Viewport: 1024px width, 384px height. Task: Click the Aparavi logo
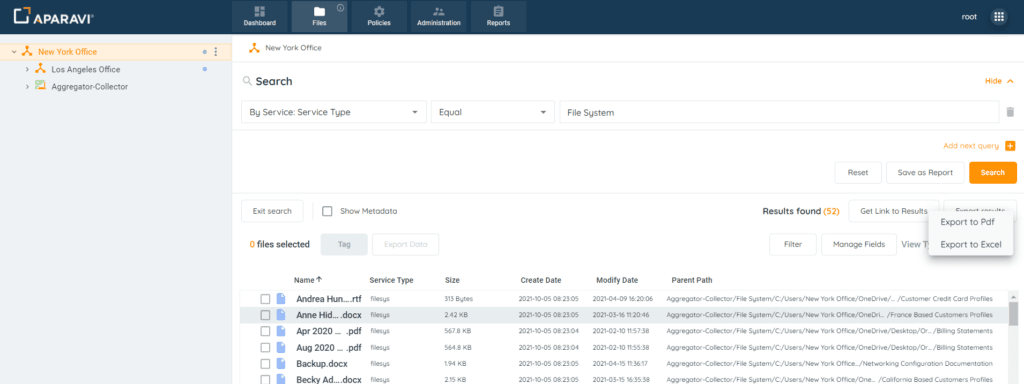54,16
